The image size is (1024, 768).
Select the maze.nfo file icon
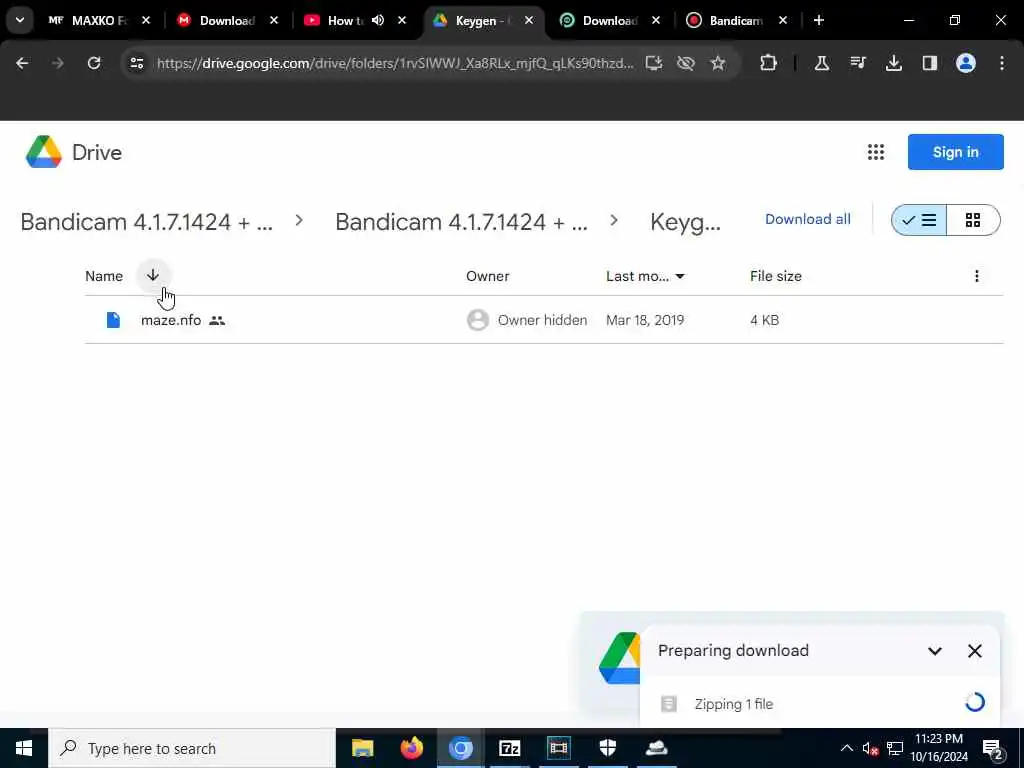point(114,320)
